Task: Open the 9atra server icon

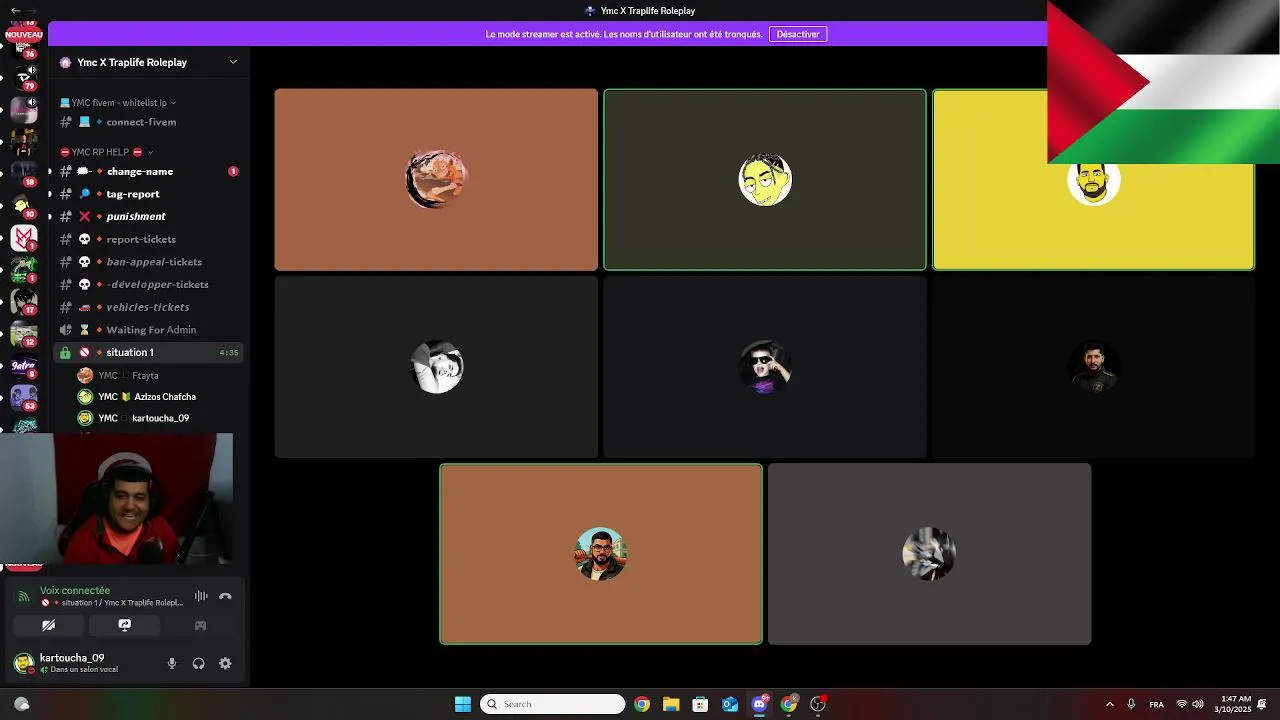Action: [x=24, y=366]
